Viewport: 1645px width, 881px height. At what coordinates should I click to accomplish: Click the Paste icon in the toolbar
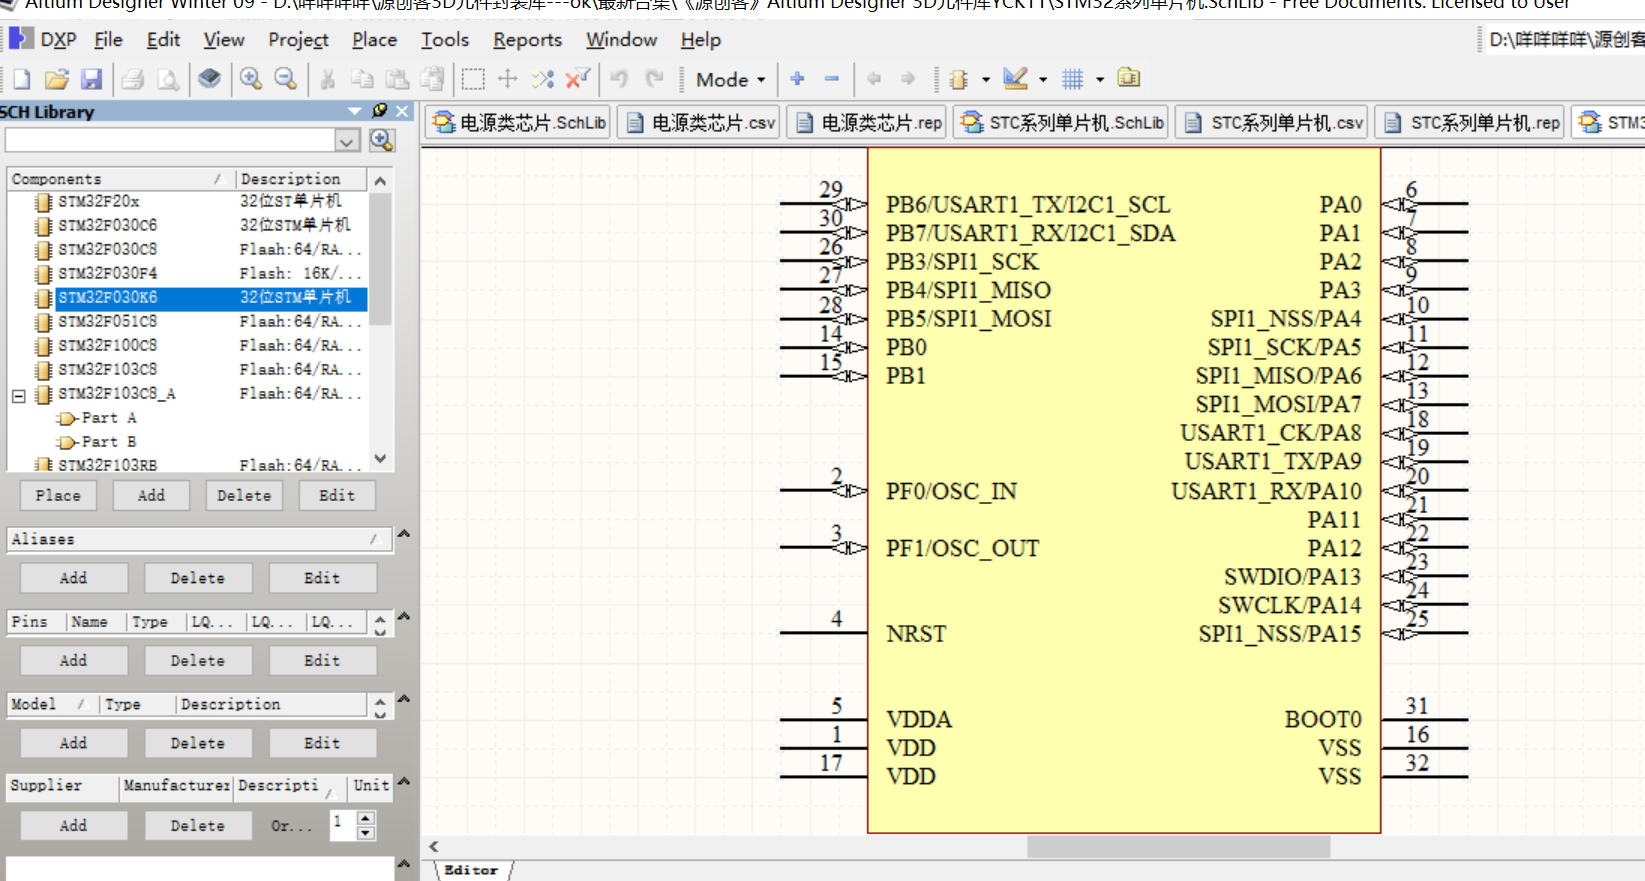(397, 79)
